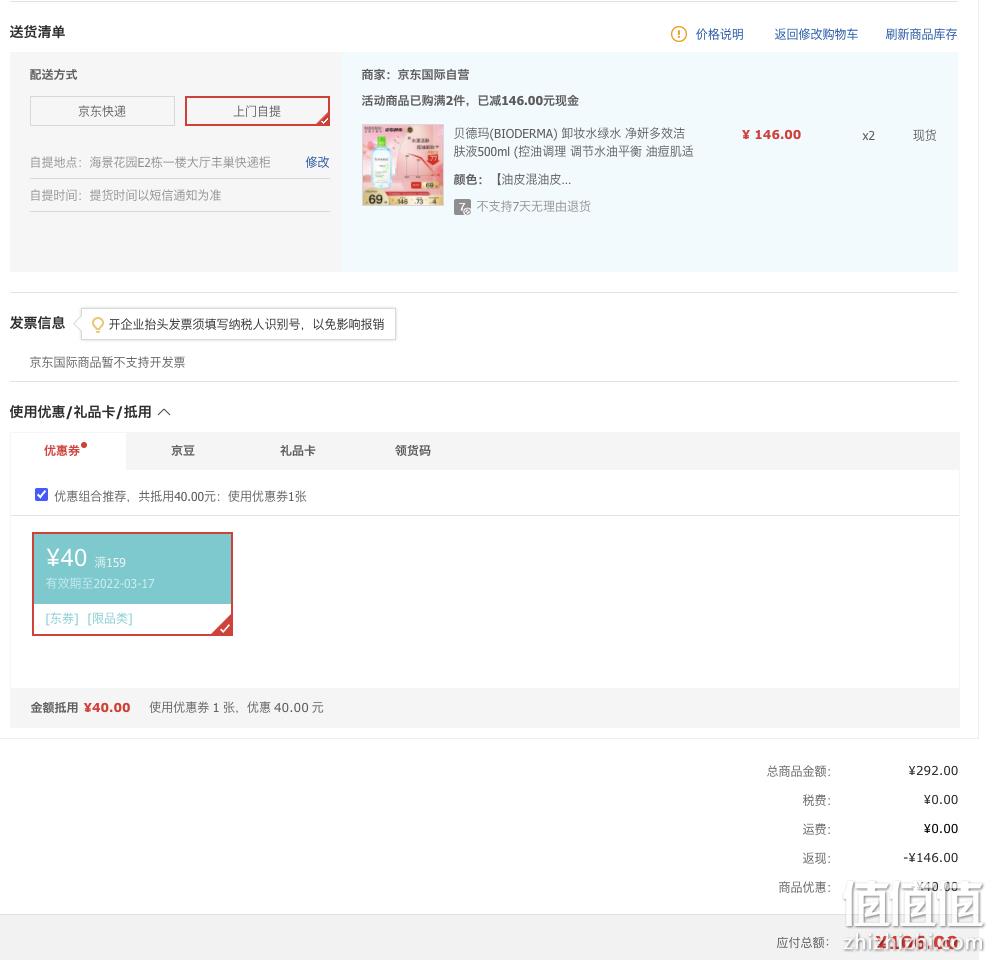Screen dimensions: 993x960
Task: Collapse the 使用优惠/礼品卡/抵用 section
Action: 164,412
